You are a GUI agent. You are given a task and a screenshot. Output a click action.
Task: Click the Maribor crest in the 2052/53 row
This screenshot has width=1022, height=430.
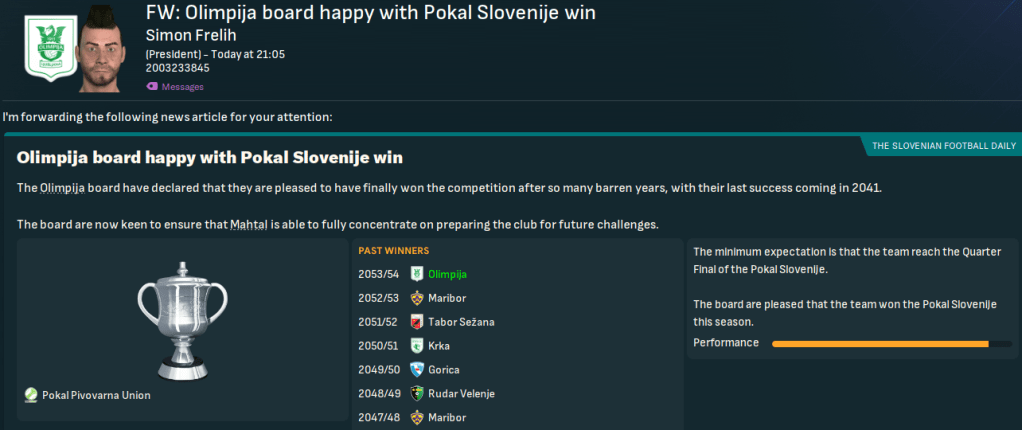click(x=417, y=298)
